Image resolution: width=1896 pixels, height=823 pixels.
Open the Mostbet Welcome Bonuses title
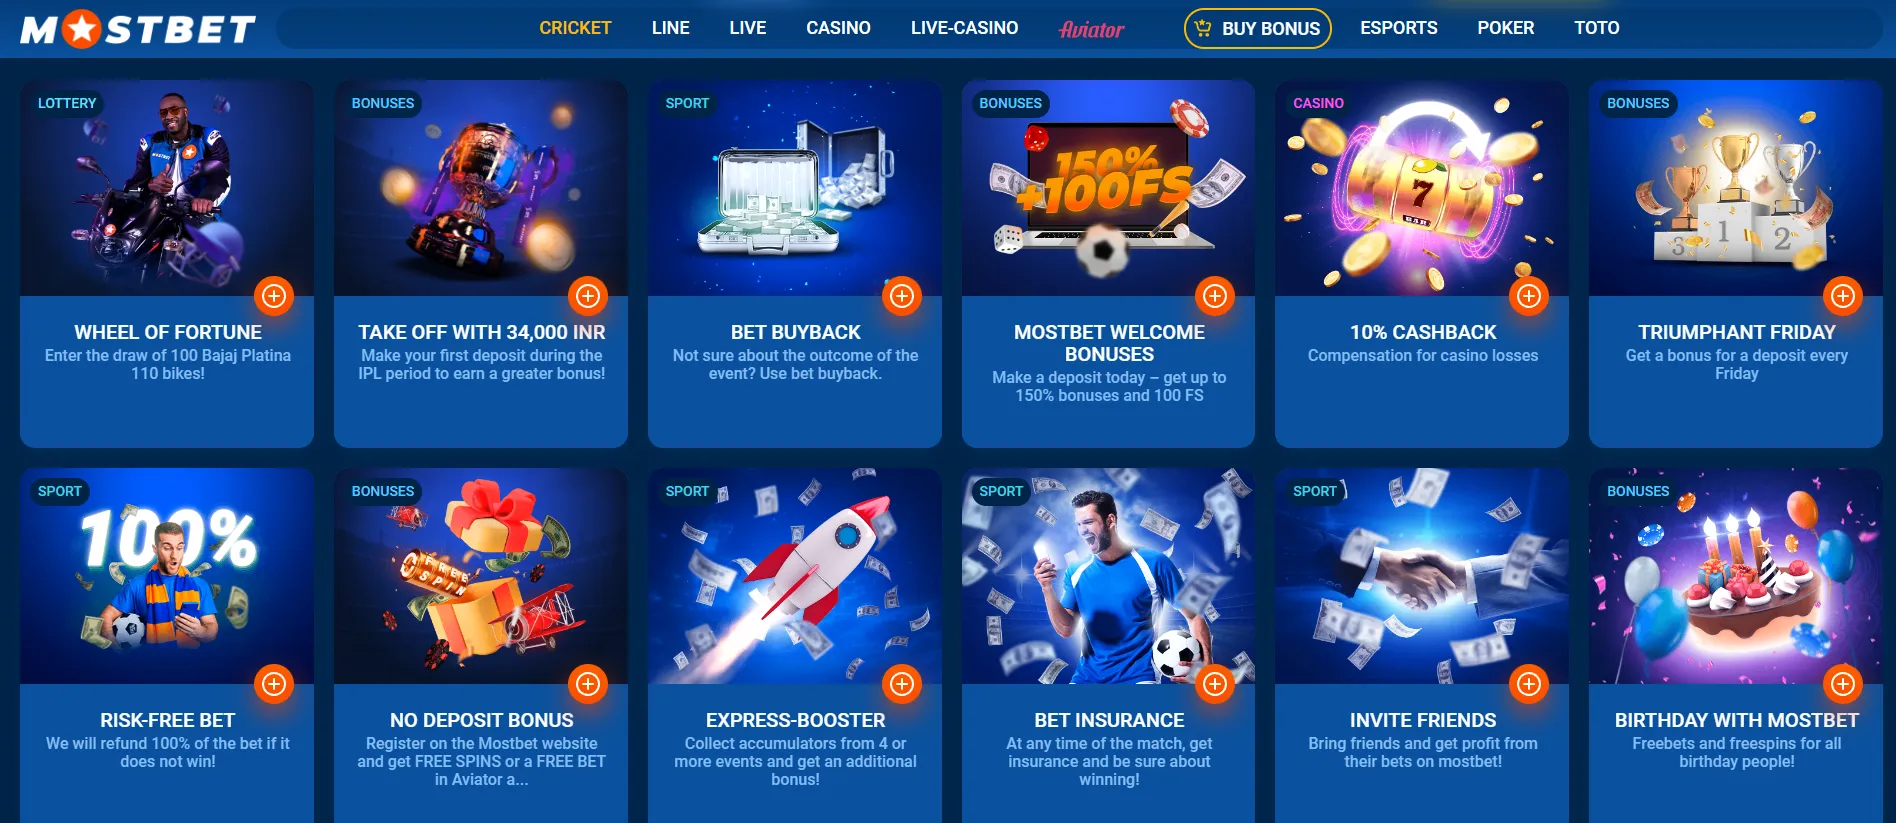pos(1109,343)
